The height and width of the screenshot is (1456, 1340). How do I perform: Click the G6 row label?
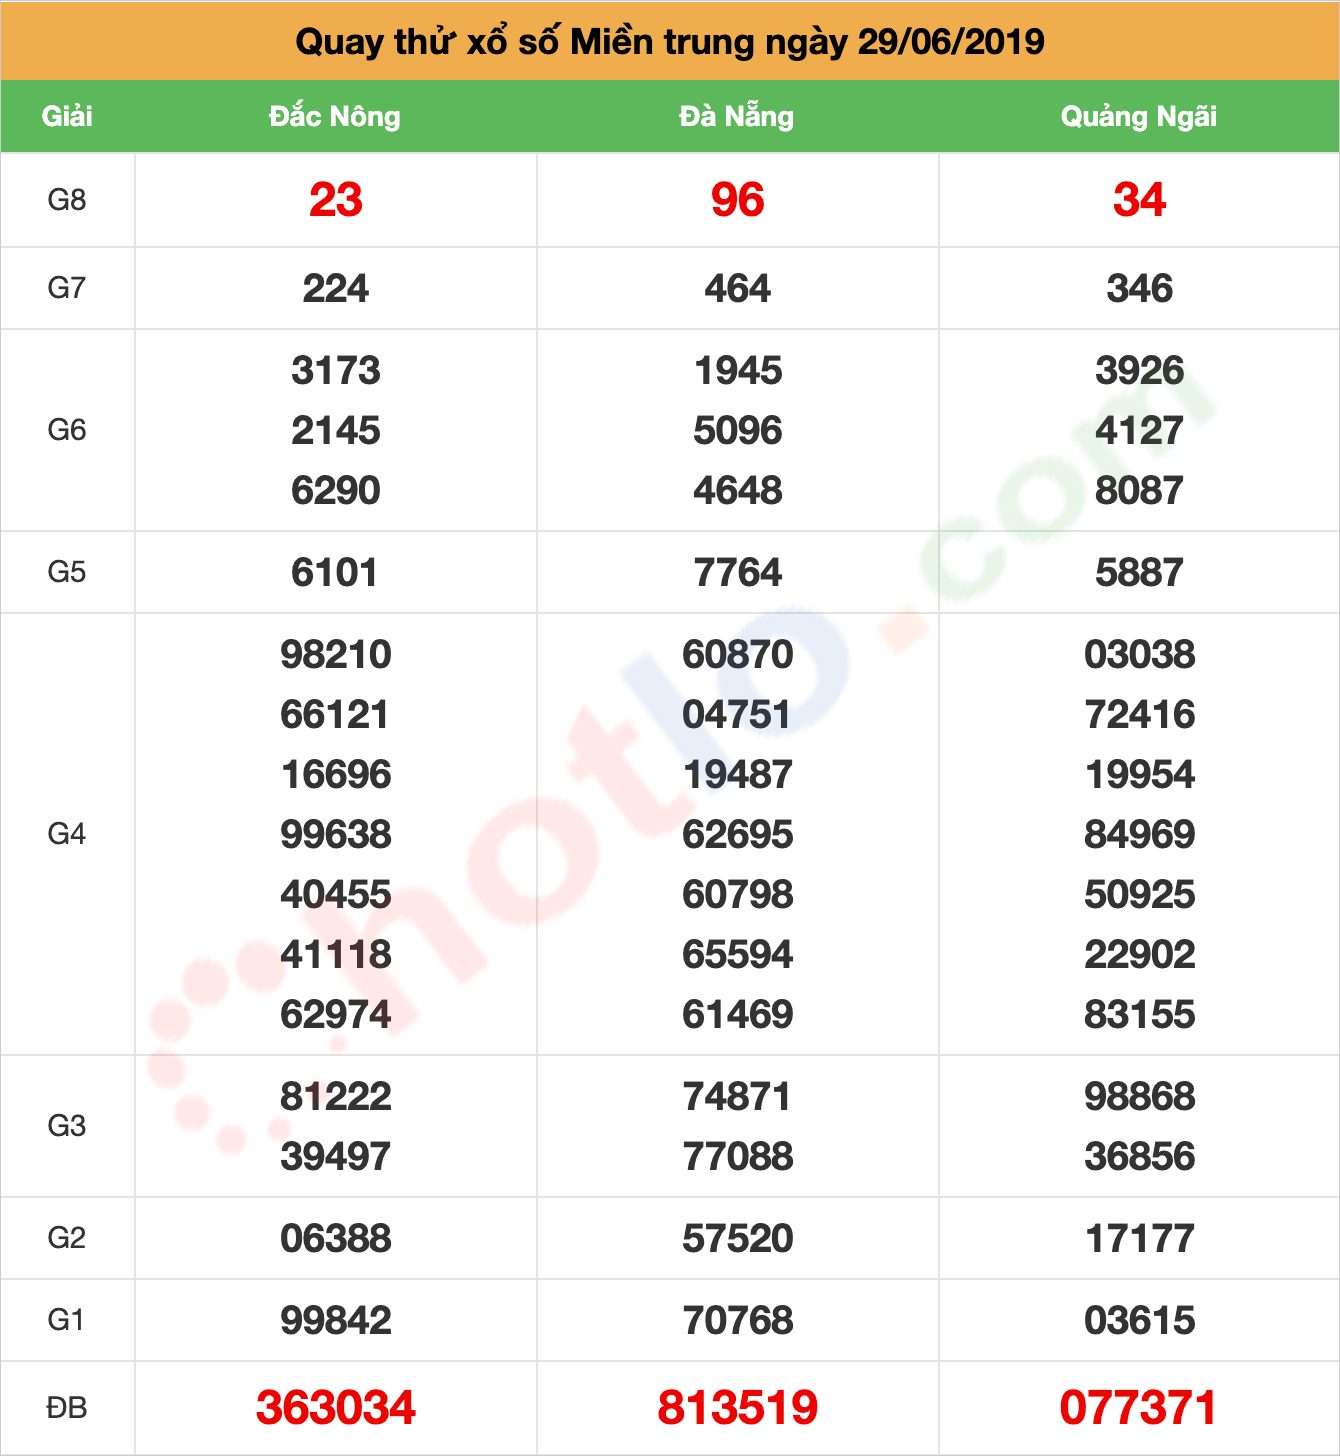[x=67, y=430]
